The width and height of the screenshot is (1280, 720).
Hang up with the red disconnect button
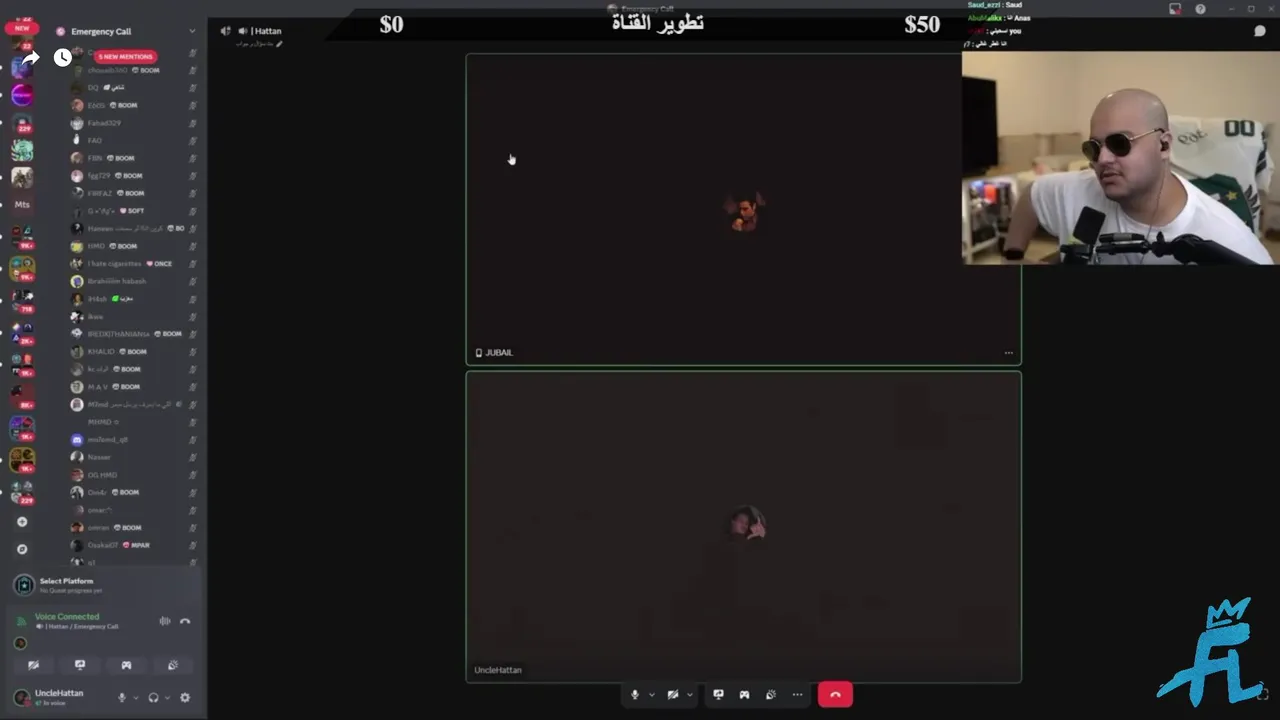[x=835, y=694]
